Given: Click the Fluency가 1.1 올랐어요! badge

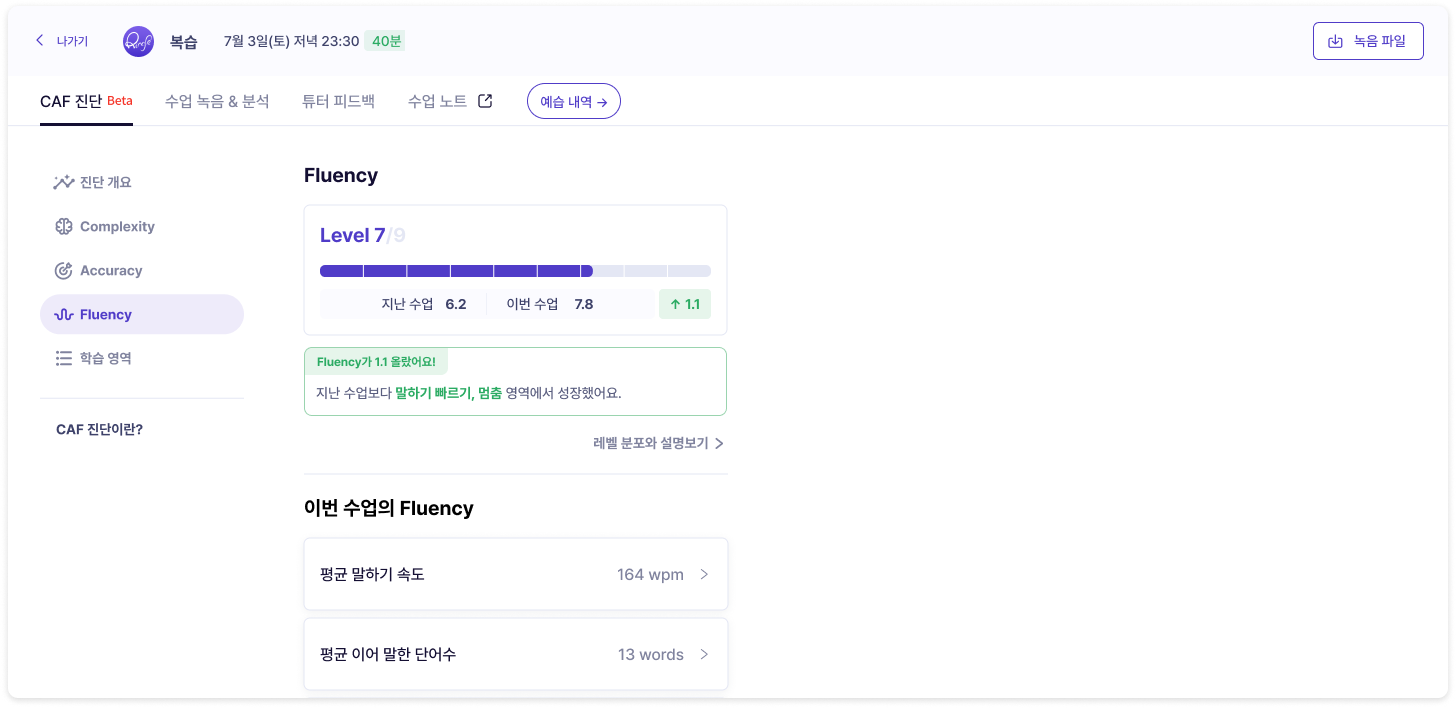Looking at the screenshot, I should 376,361.
